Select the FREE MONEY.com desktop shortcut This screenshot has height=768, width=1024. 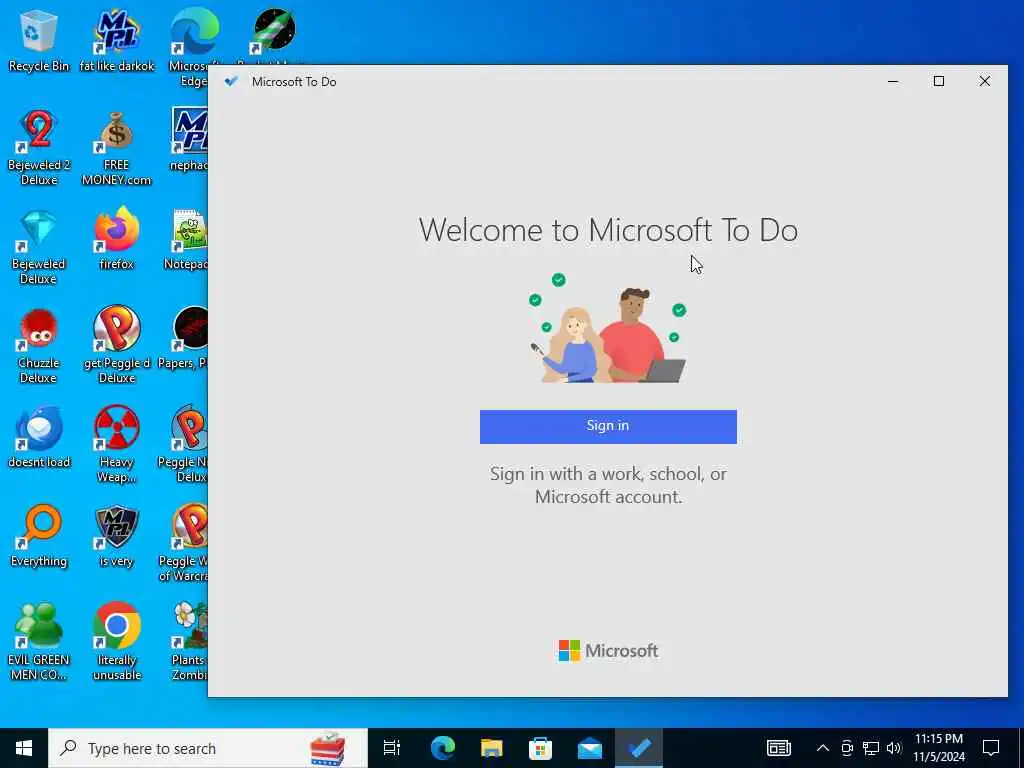pos(117,148)
